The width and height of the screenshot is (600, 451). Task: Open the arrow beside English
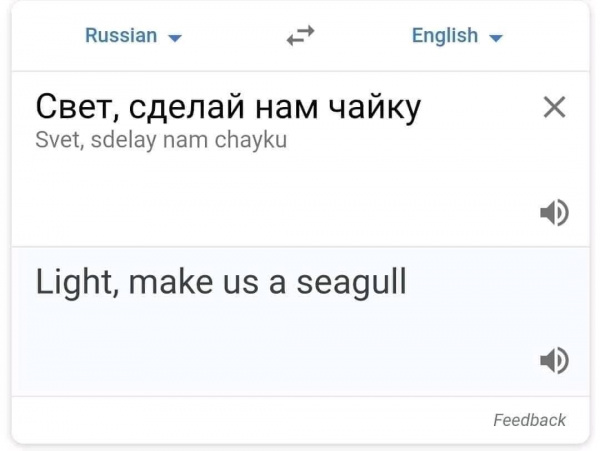496,38
